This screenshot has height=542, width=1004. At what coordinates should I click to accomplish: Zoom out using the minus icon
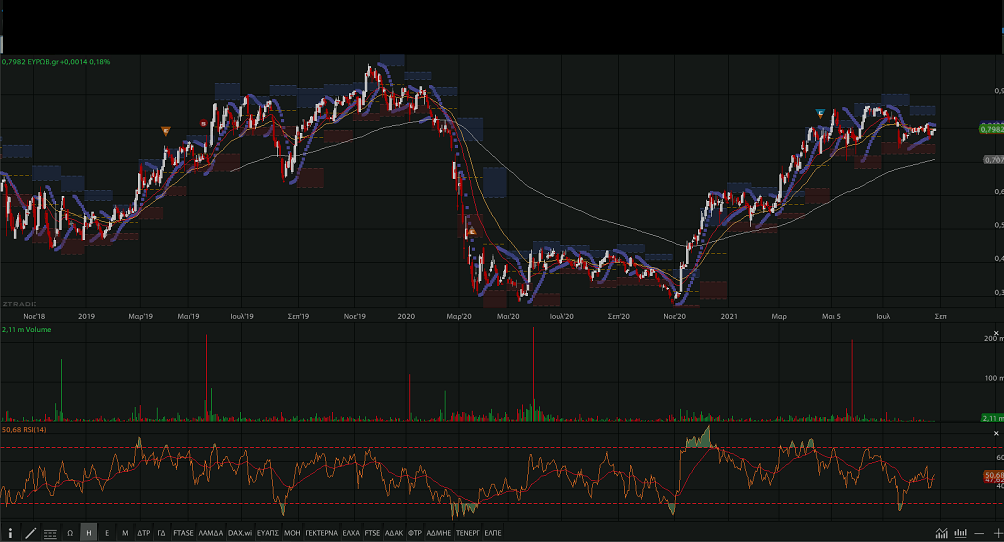(x=979, y=533)
